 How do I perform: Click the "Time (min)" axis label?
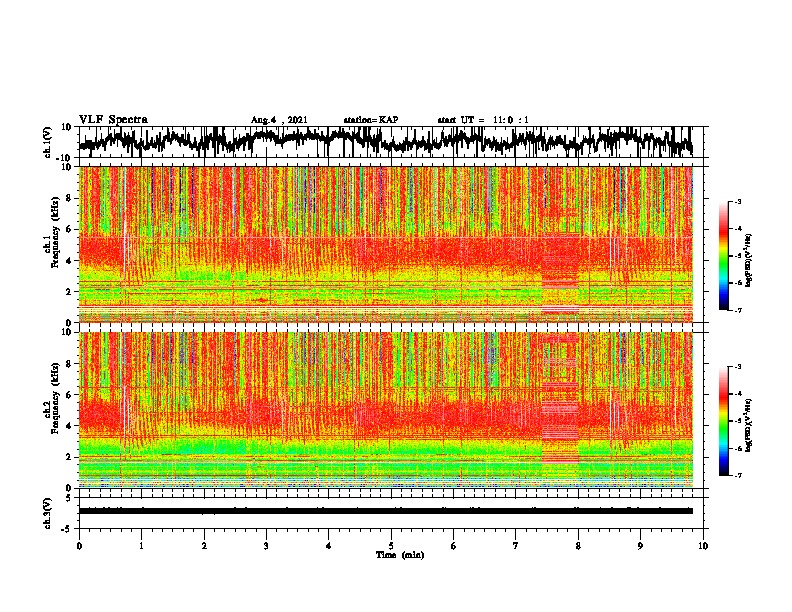tap(400, 555)
